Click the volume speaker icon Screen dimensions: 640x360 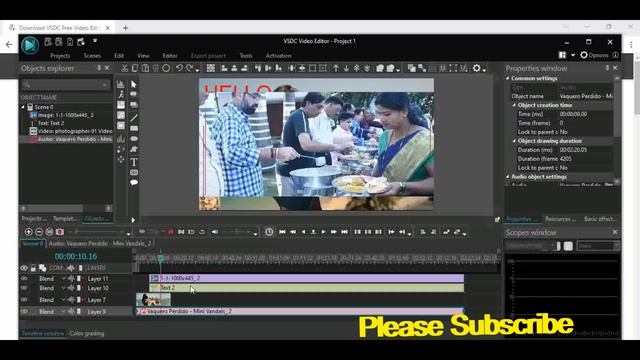pyautogui.click(x=215, y=232)
